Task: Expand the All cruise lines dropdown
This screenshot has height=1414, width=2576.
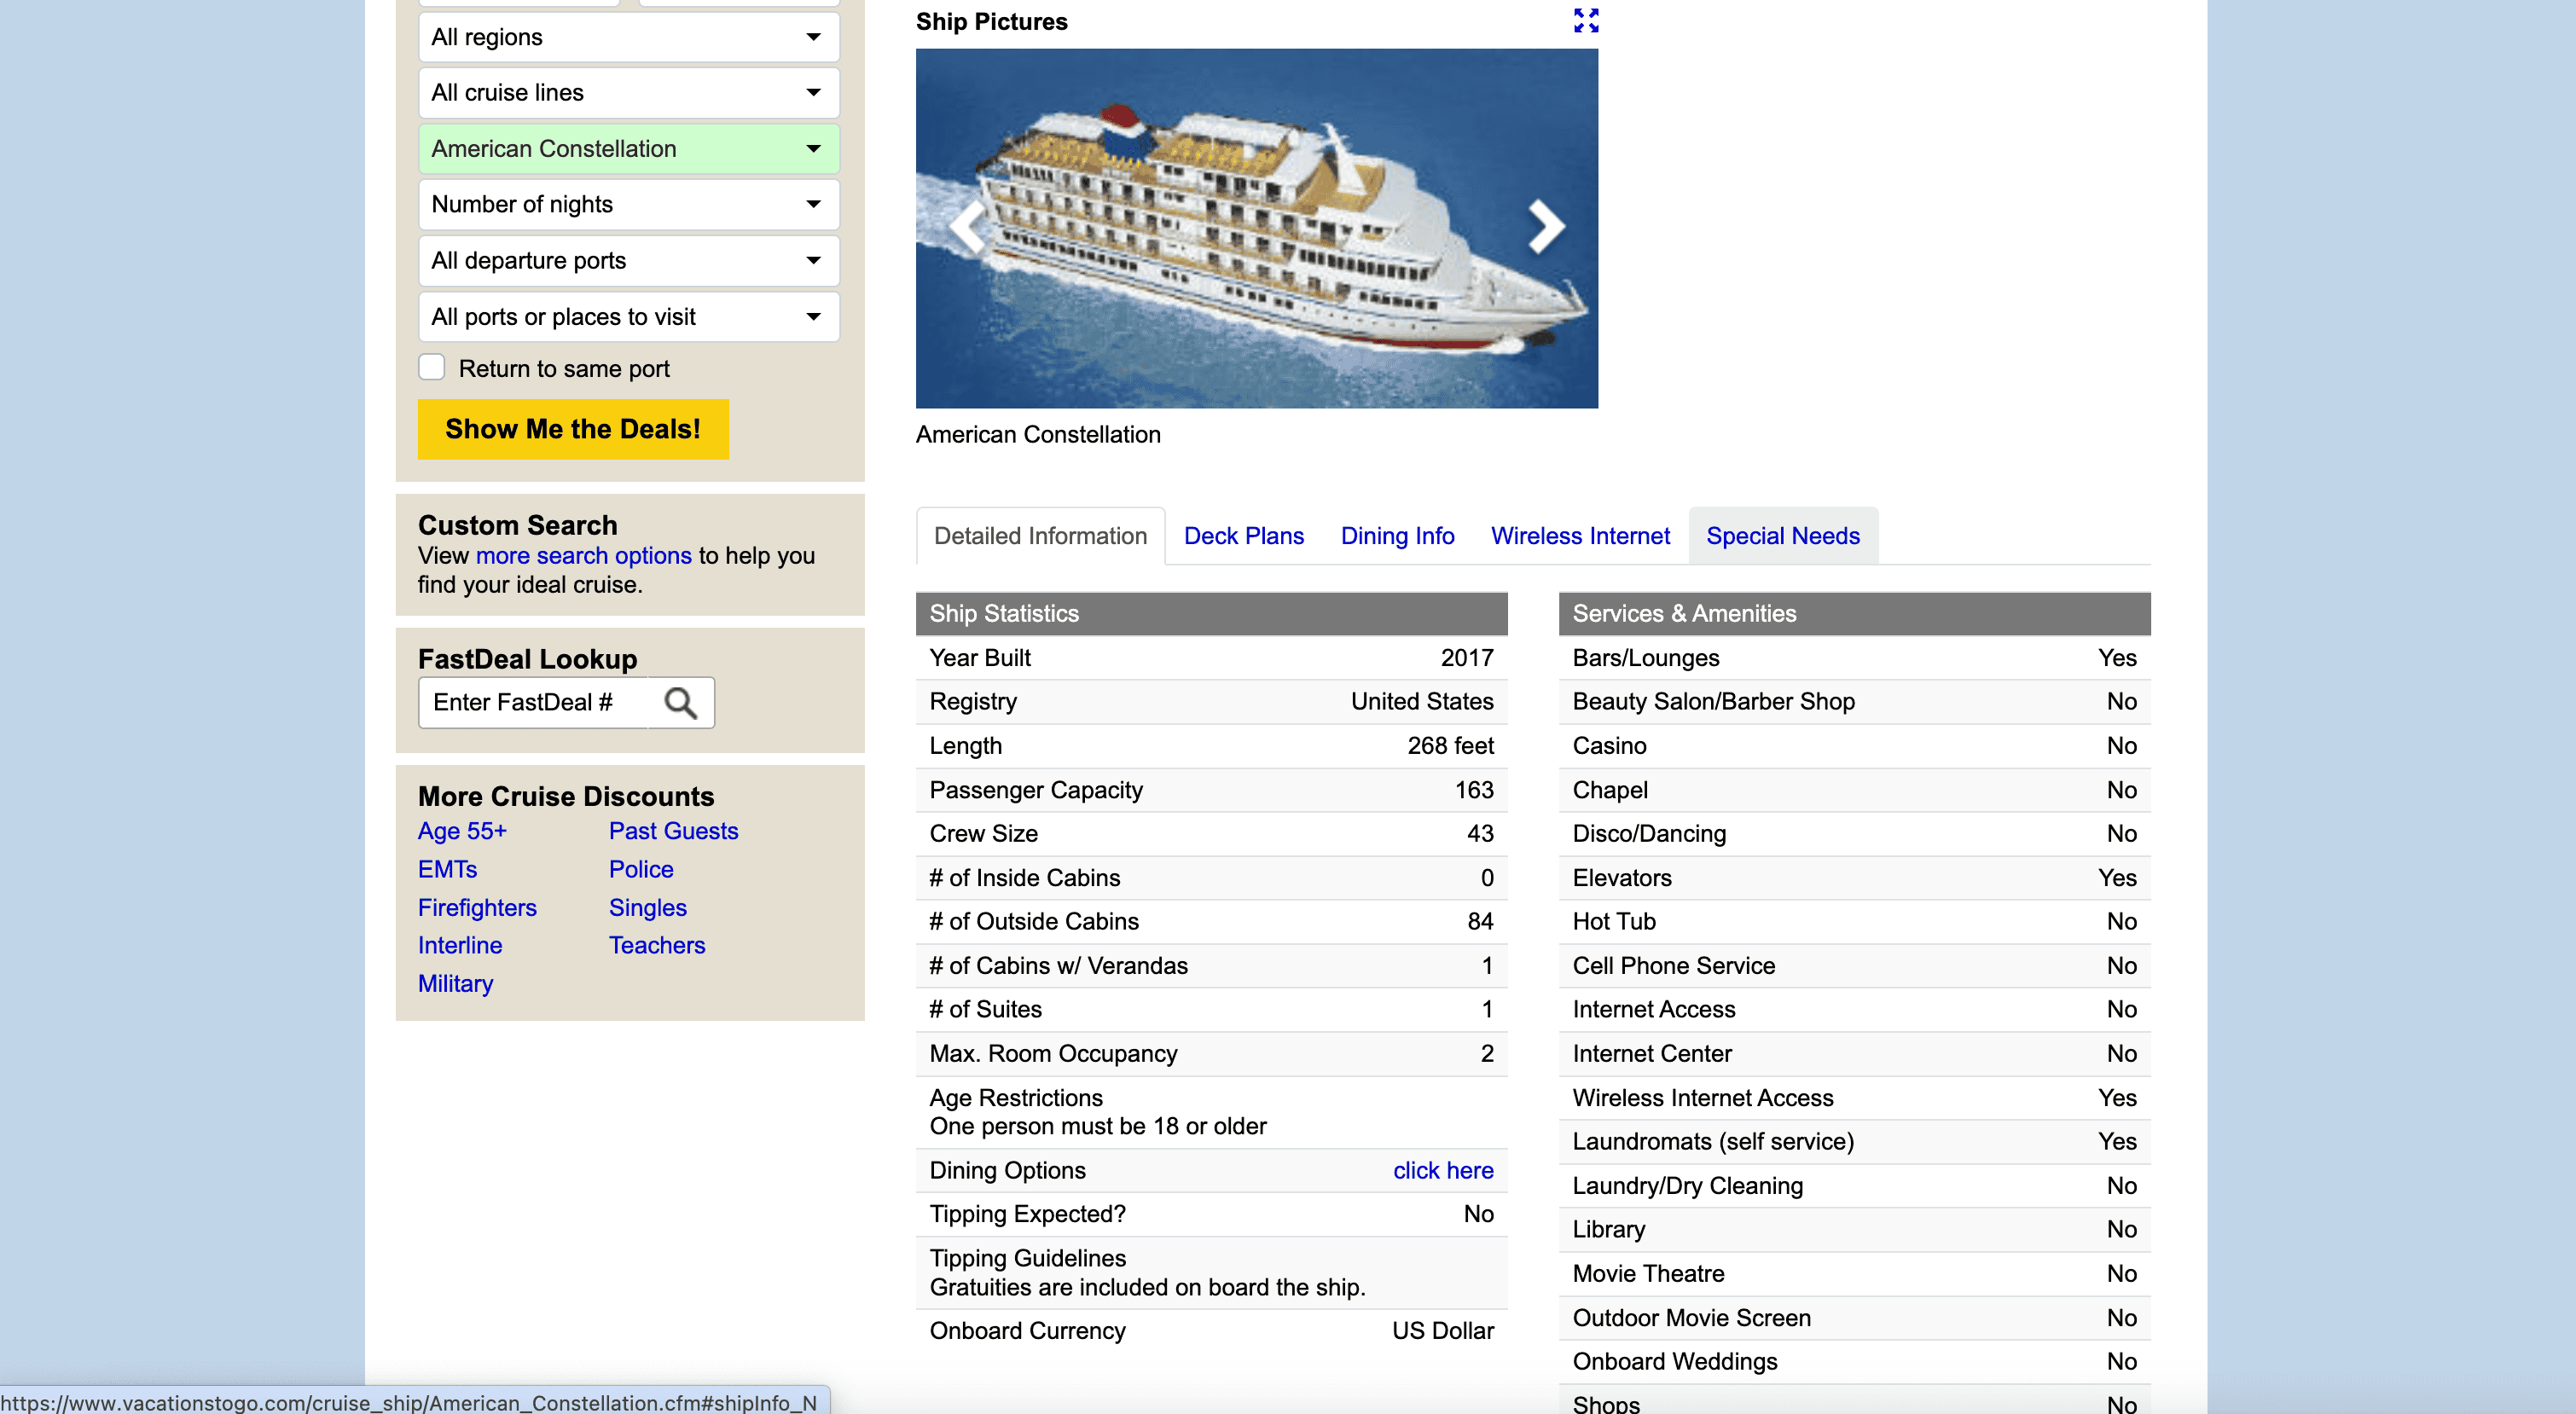Action: click(x=628, y=93)
